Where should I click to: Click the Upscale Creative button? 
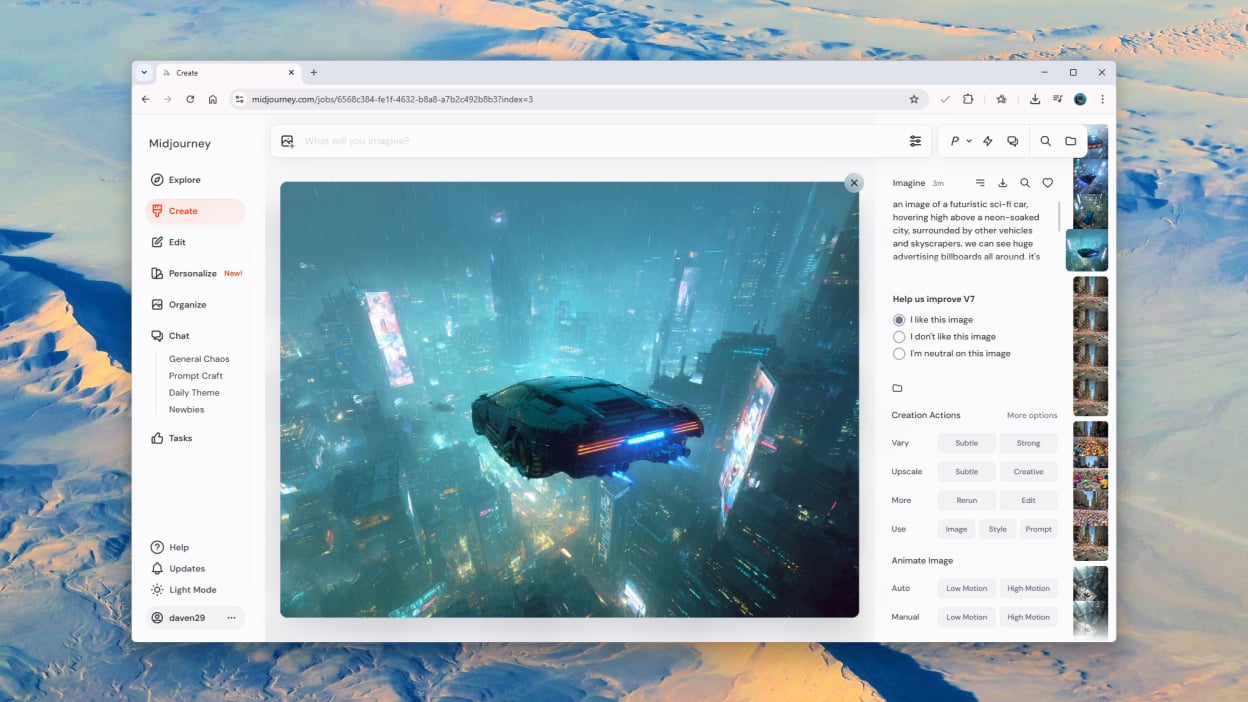click(1028, 472)
